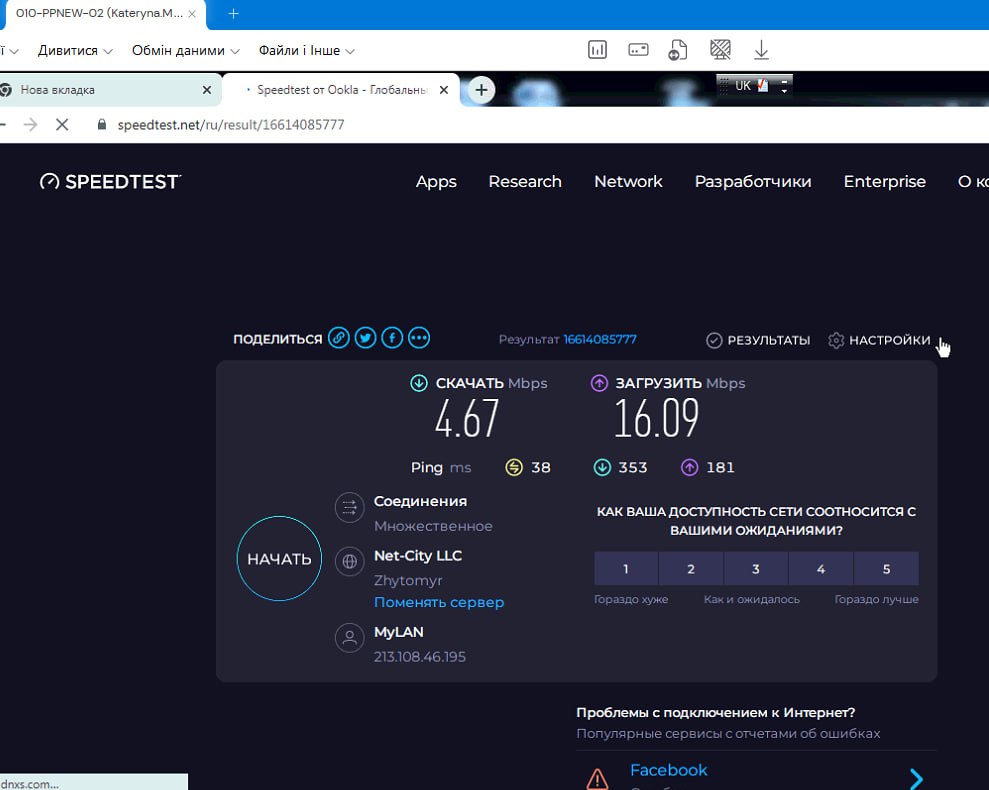
Task: Click the download speed value 4.67
Action: pos(467,418)
